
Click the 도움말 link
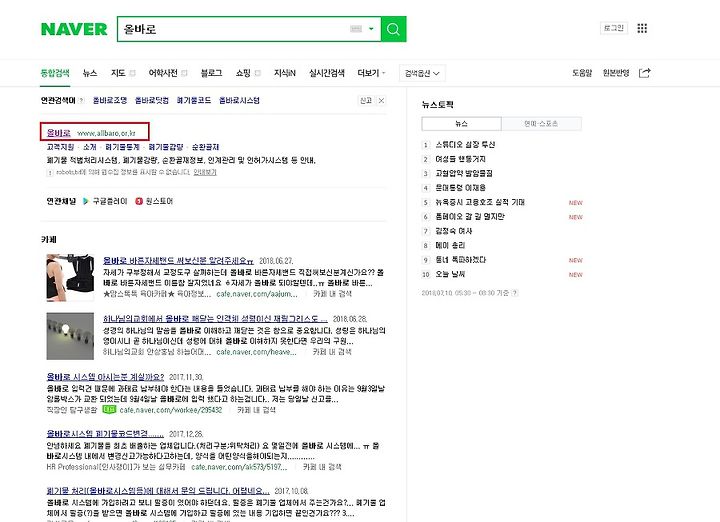point(582,73)
